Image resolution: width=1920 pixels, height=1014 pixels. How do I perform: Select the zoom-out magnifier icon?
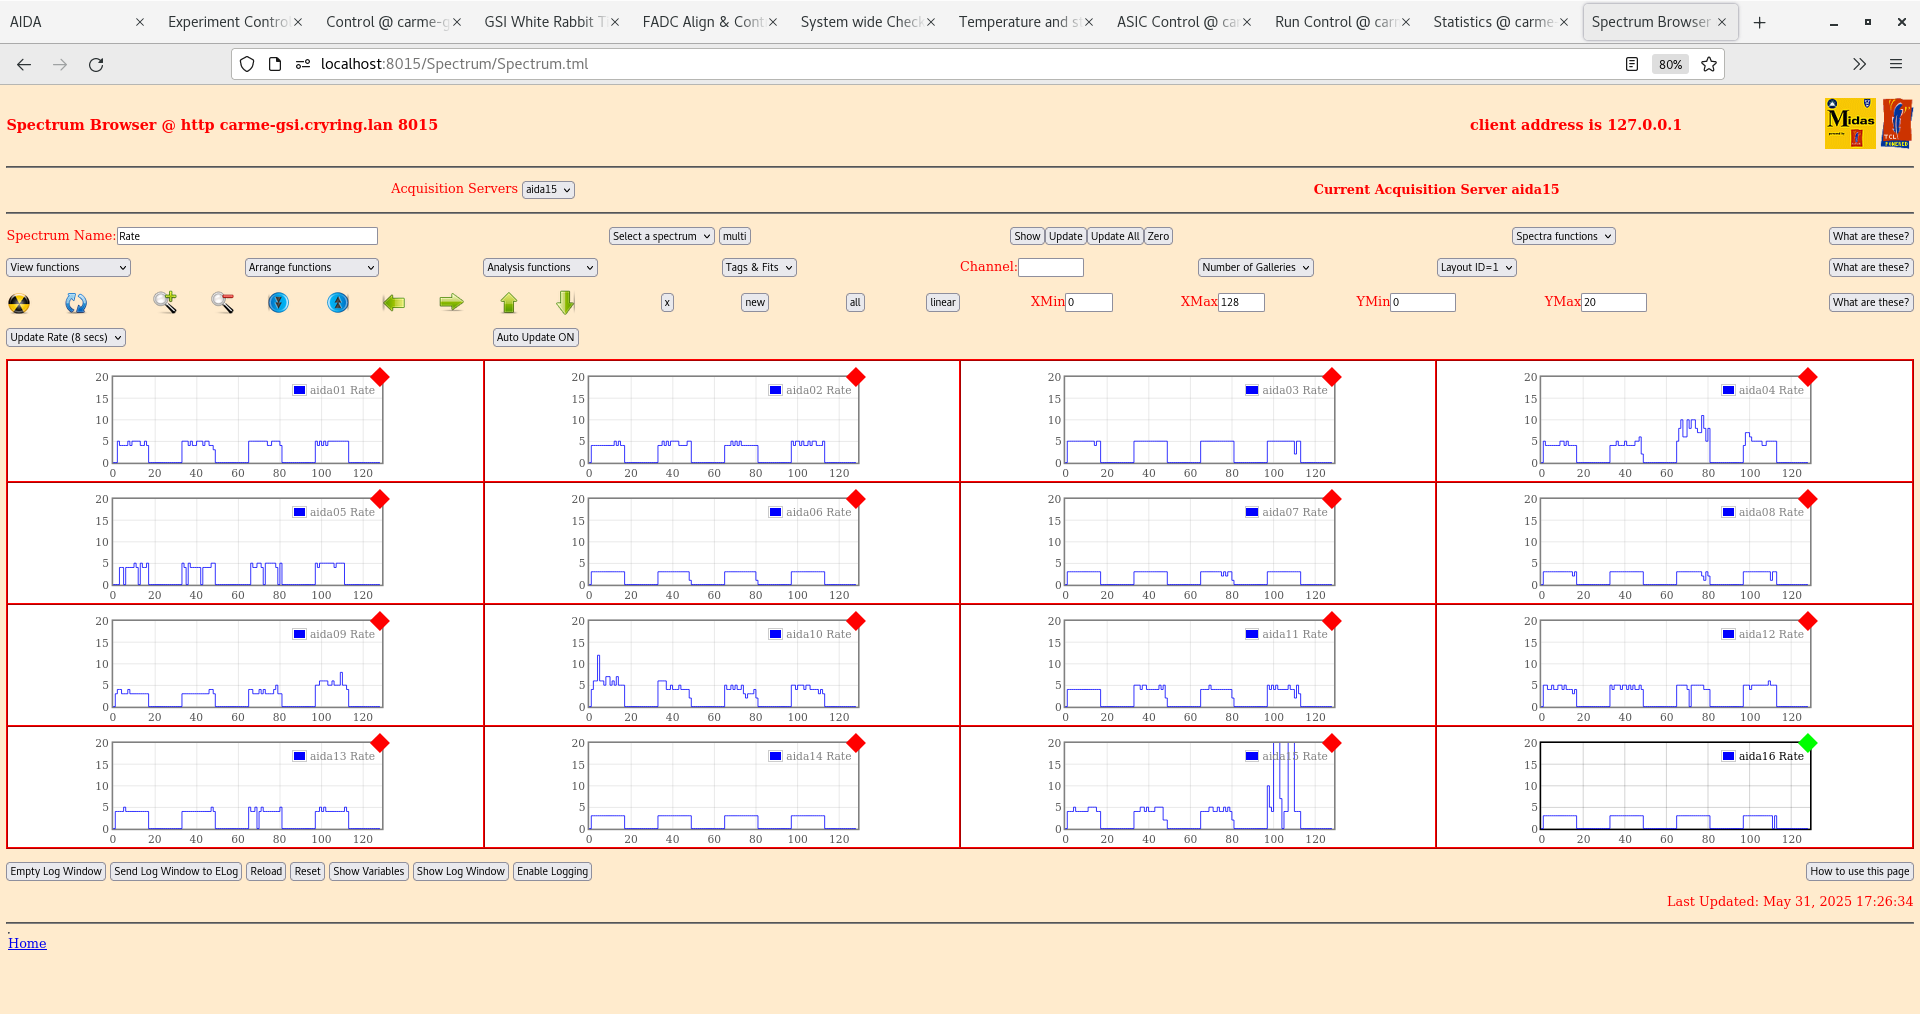(x=222, y=303)
